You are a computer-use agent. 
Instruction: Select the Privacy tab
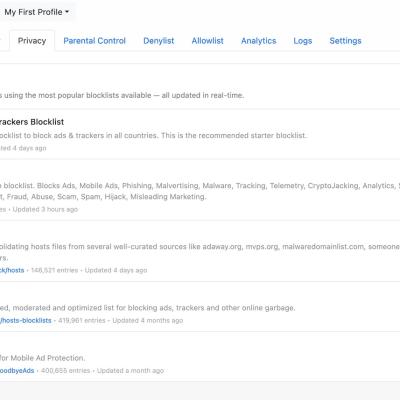pos(32,41)
